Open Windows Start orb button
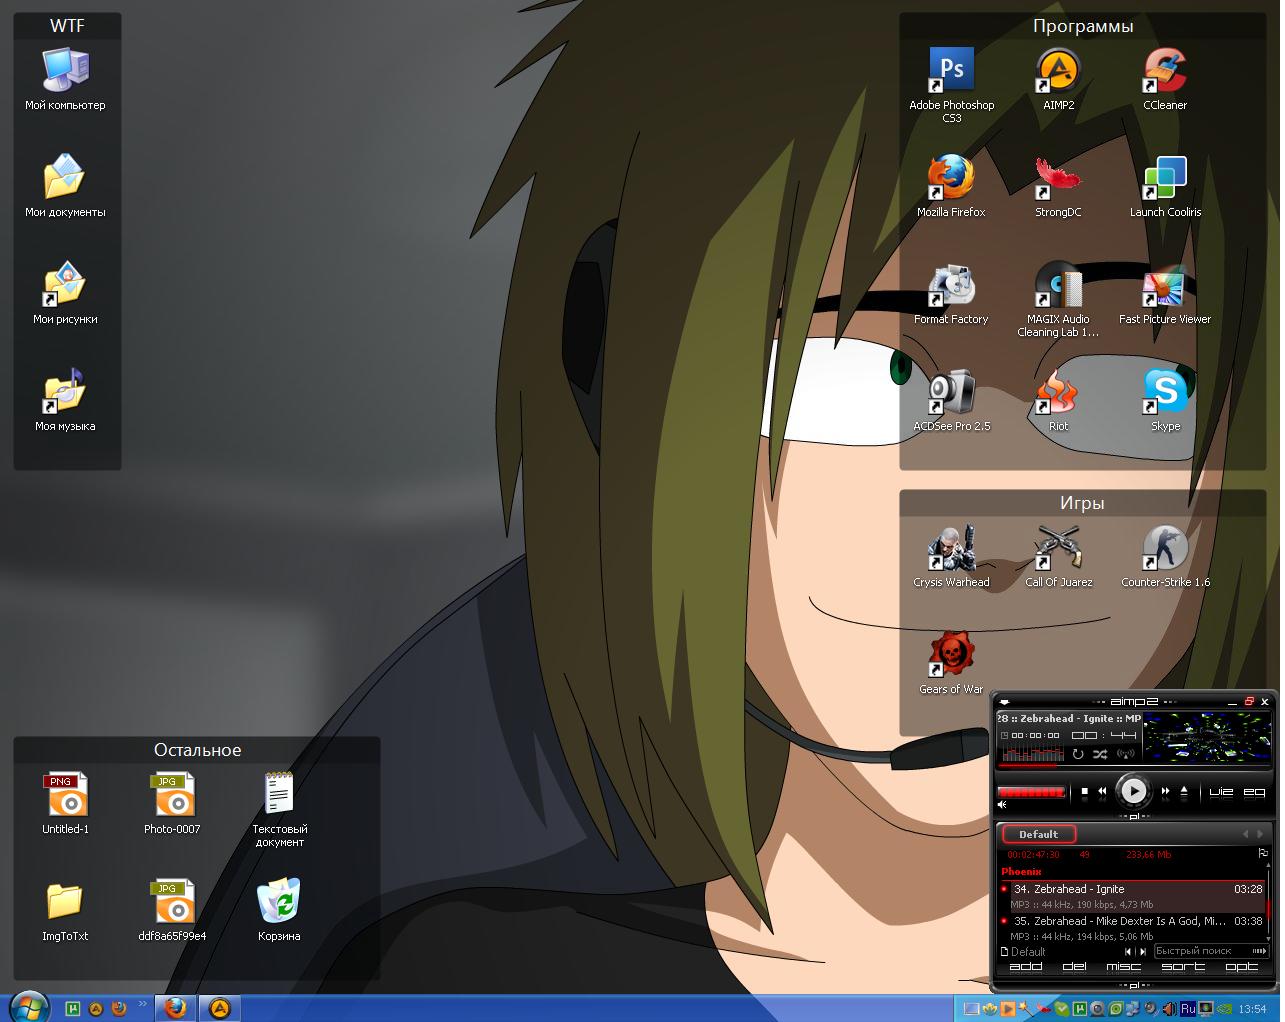This screenshot has width=1285, height=1022. (27, 1006)
